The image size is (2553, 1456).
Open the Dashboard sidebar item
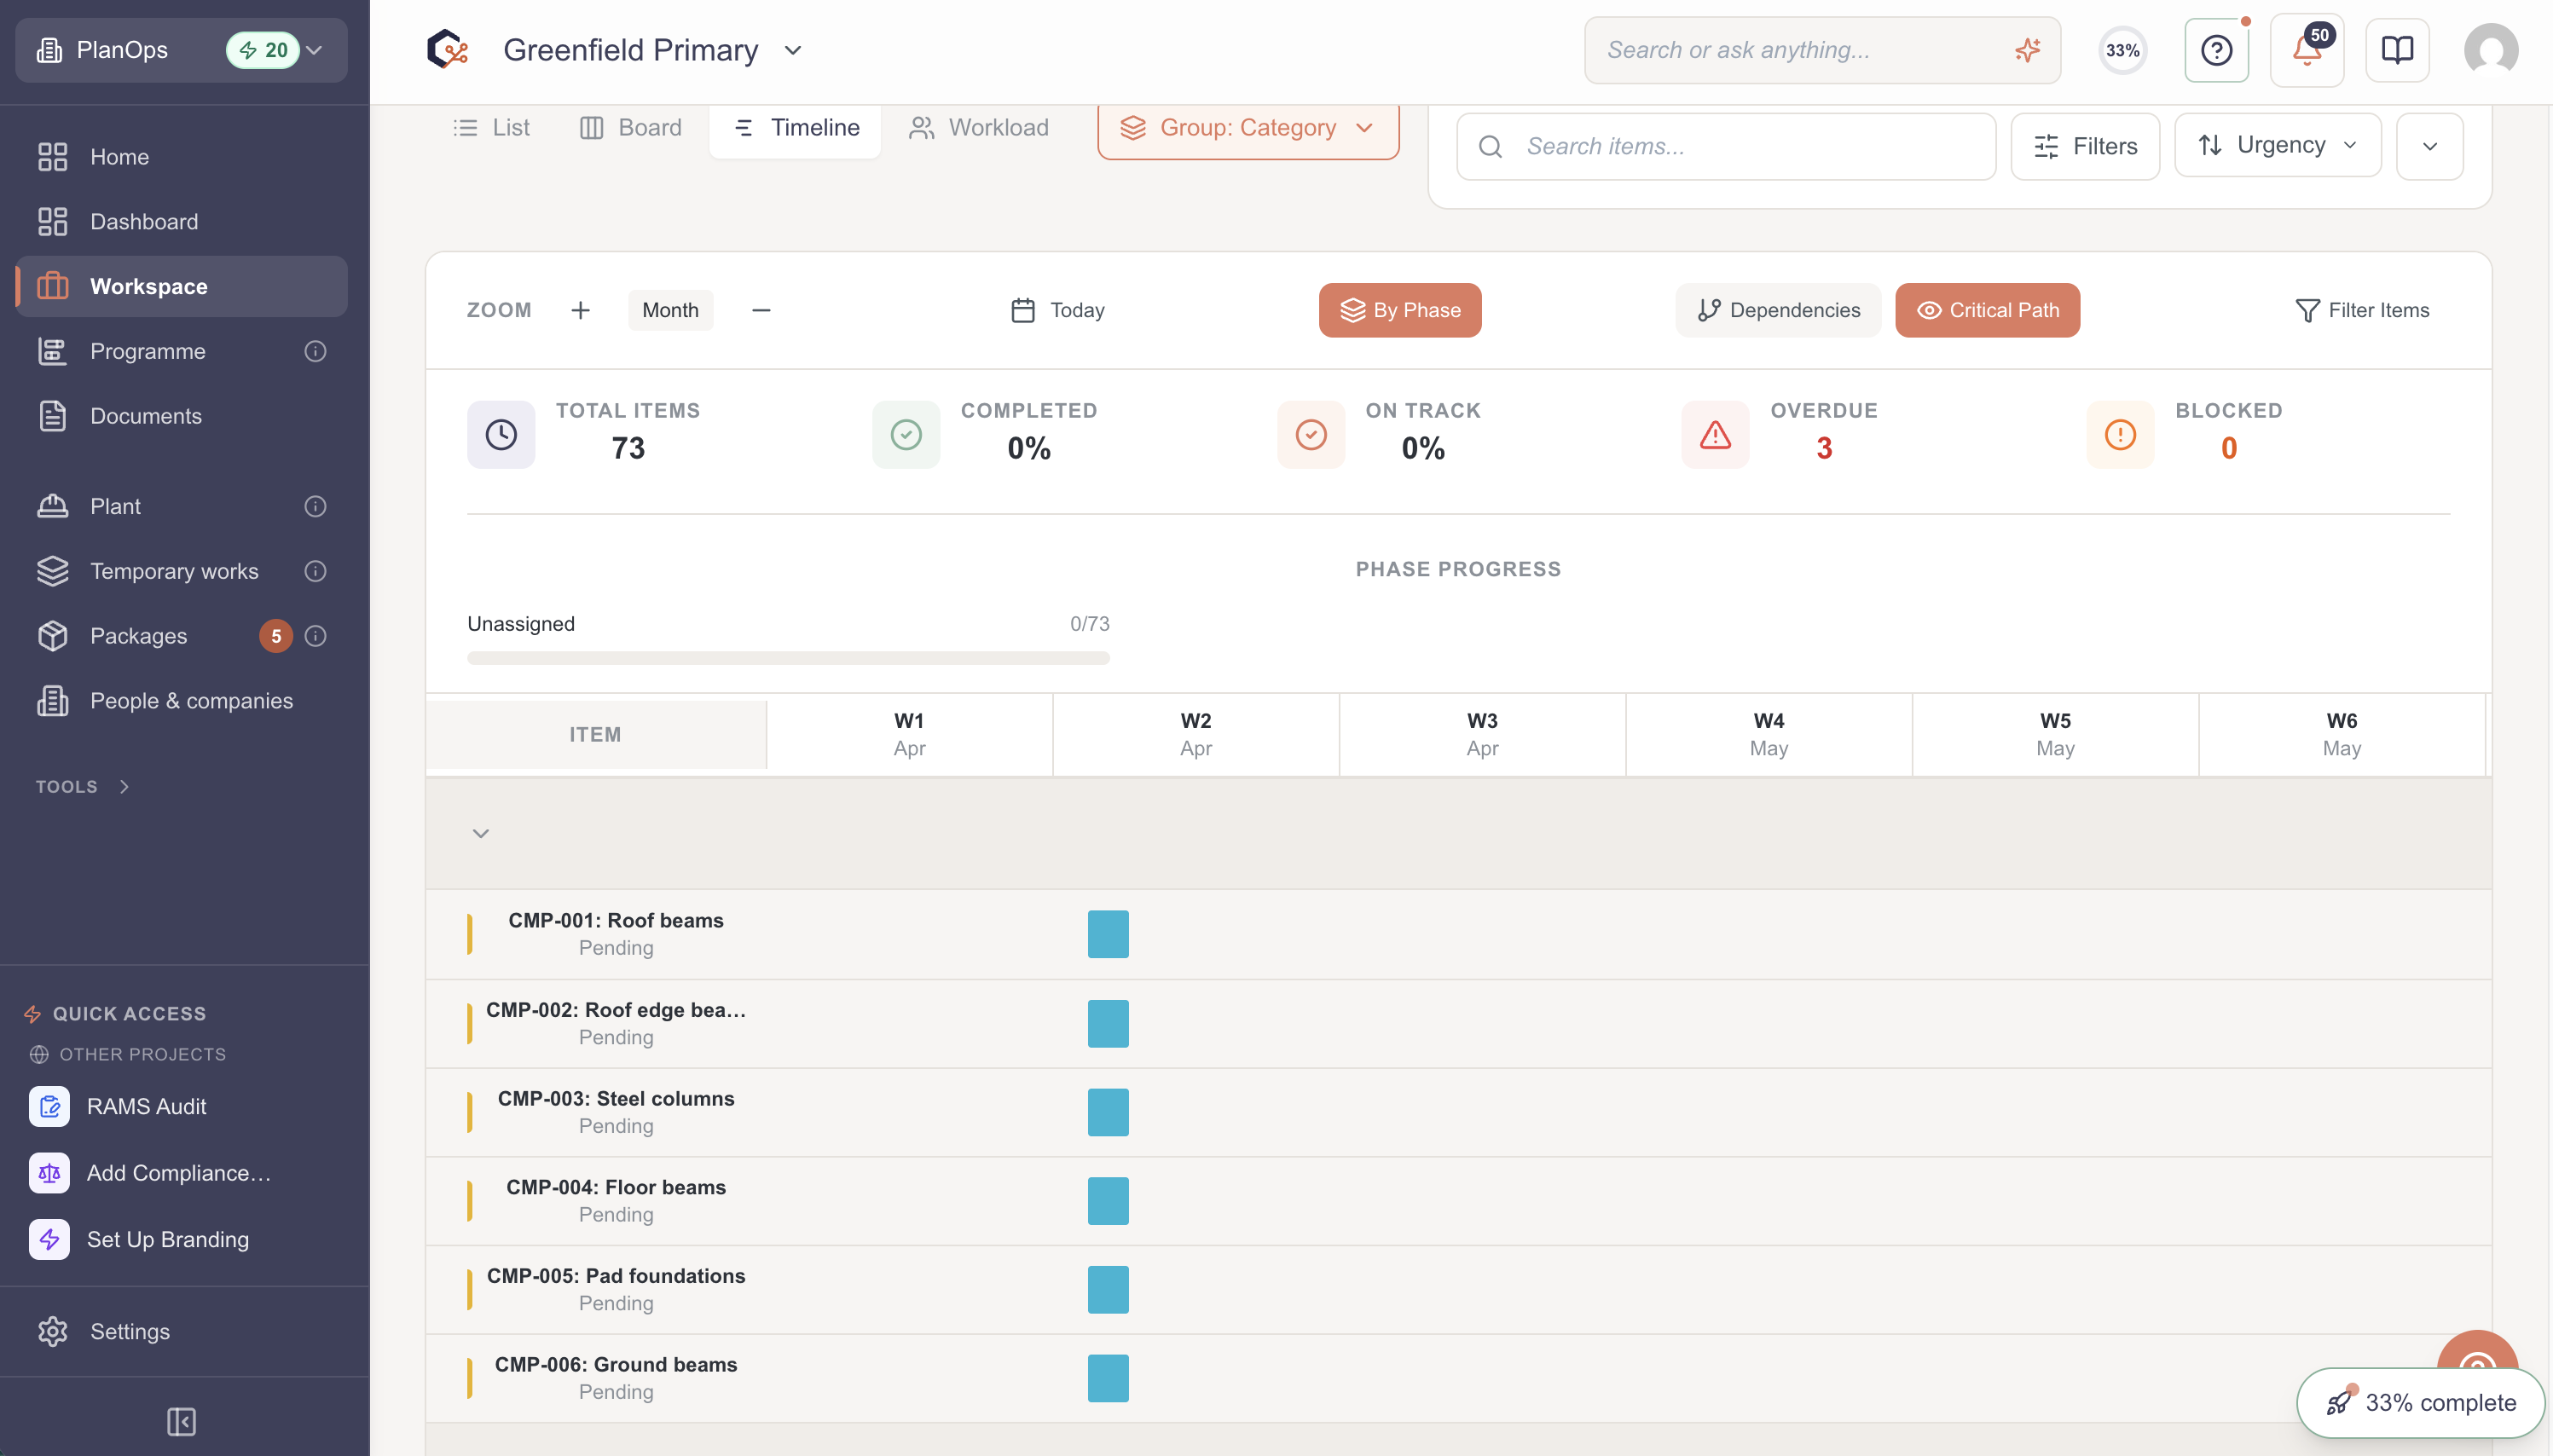point(181,222)
